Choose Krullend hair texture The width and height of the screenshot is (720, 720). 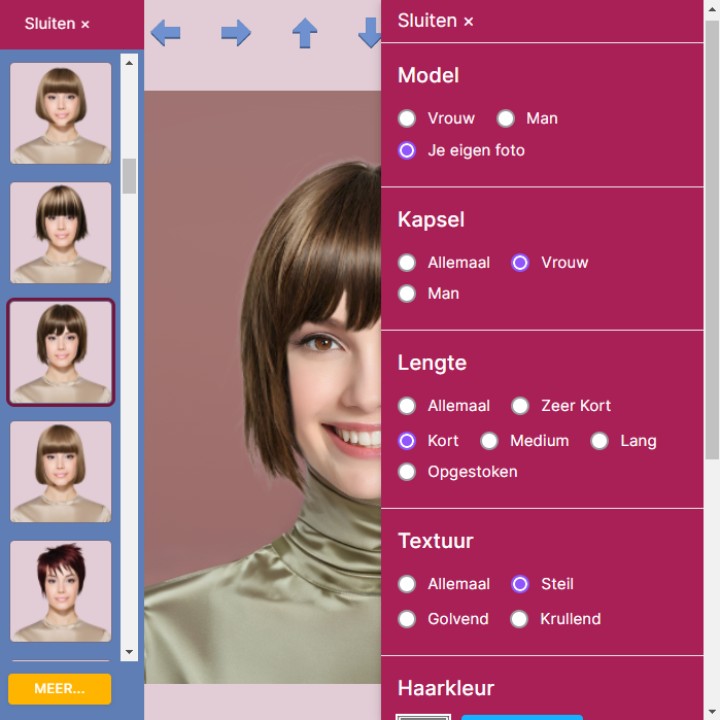click(519, 619)
